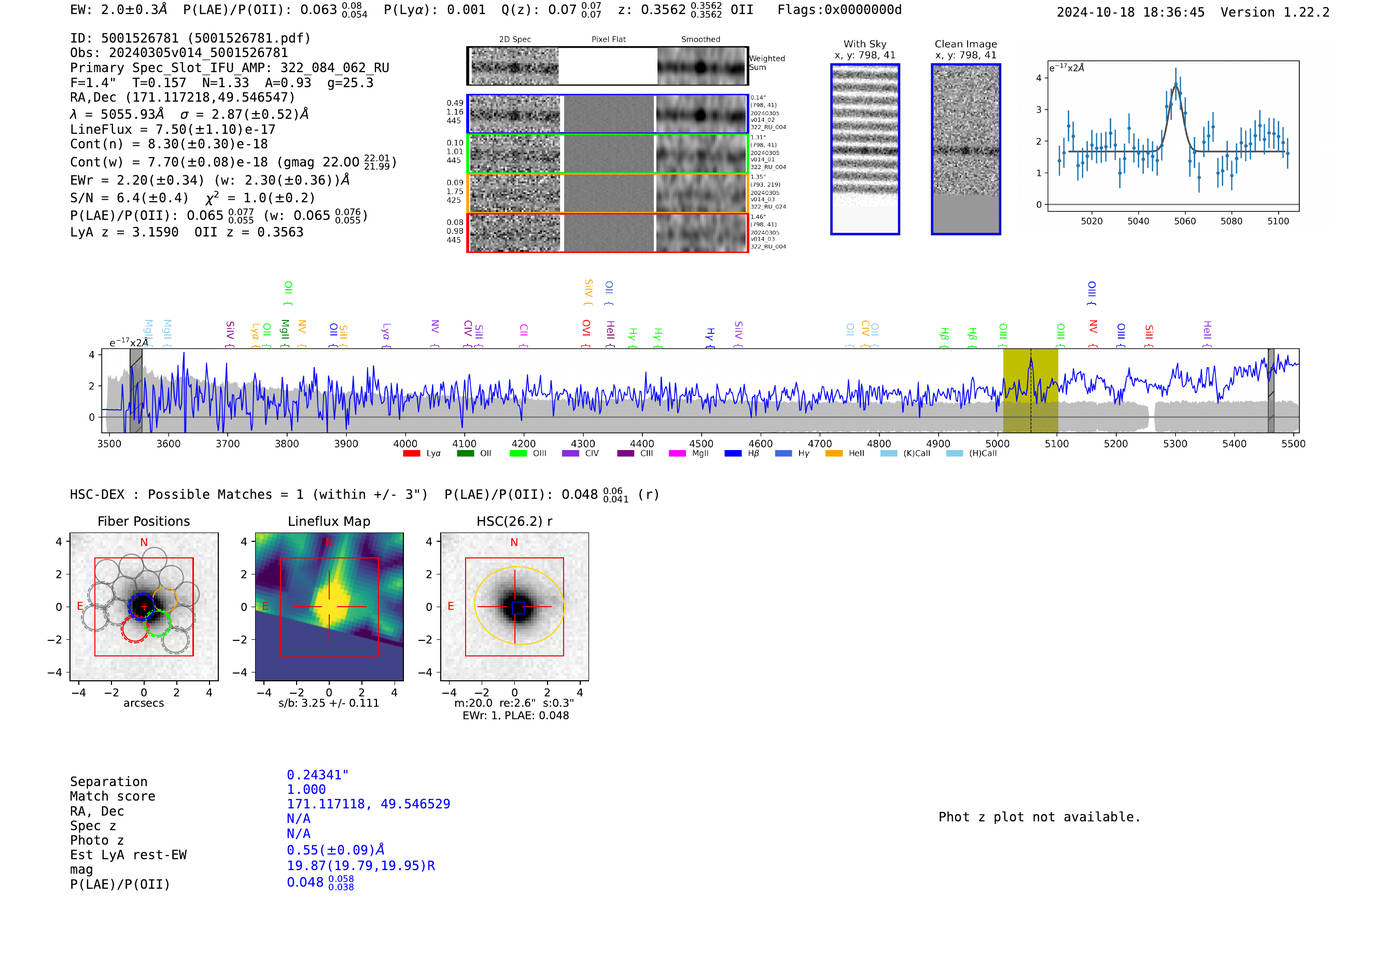Click the magenta MgII legend swatch

click(x=677, y=453)
